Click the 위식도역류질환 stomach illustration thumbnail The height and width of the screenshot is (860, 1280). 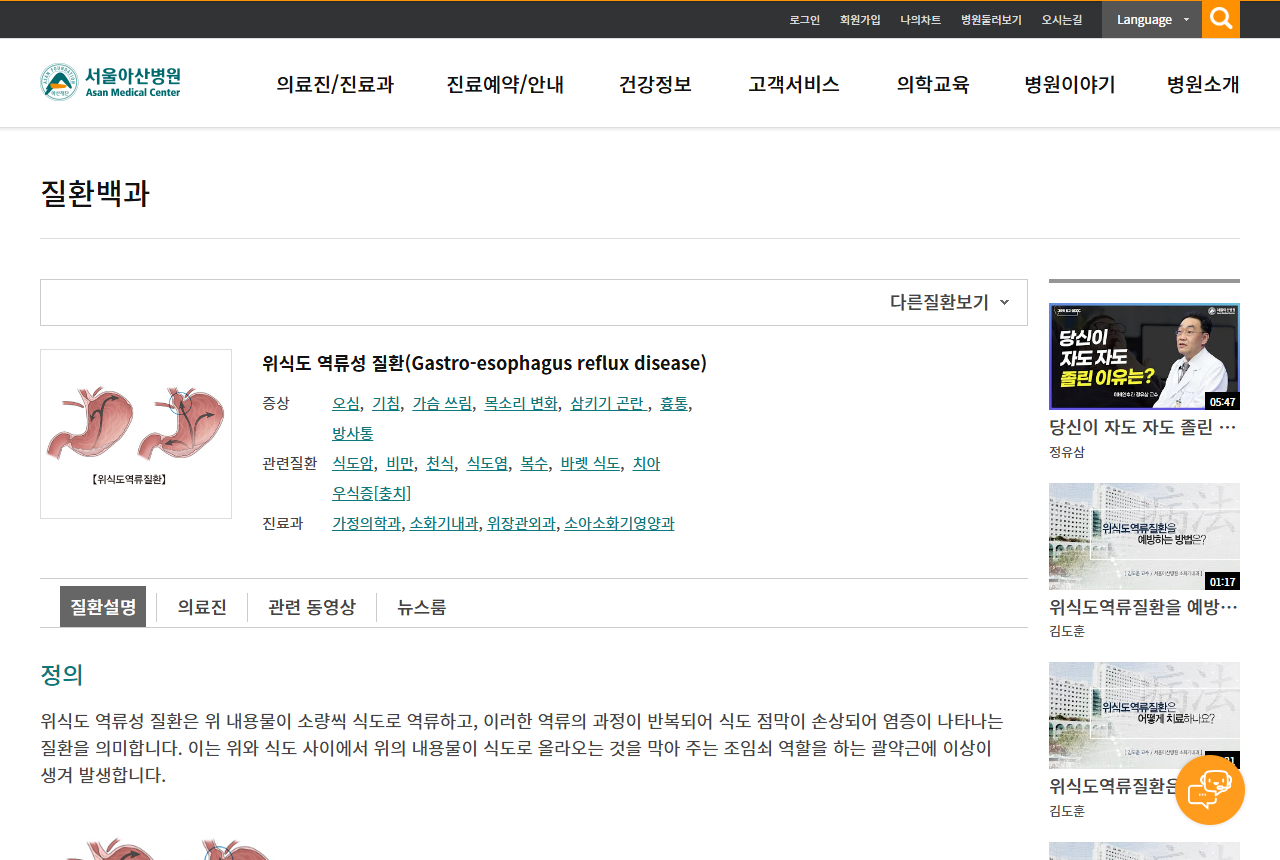136,434
